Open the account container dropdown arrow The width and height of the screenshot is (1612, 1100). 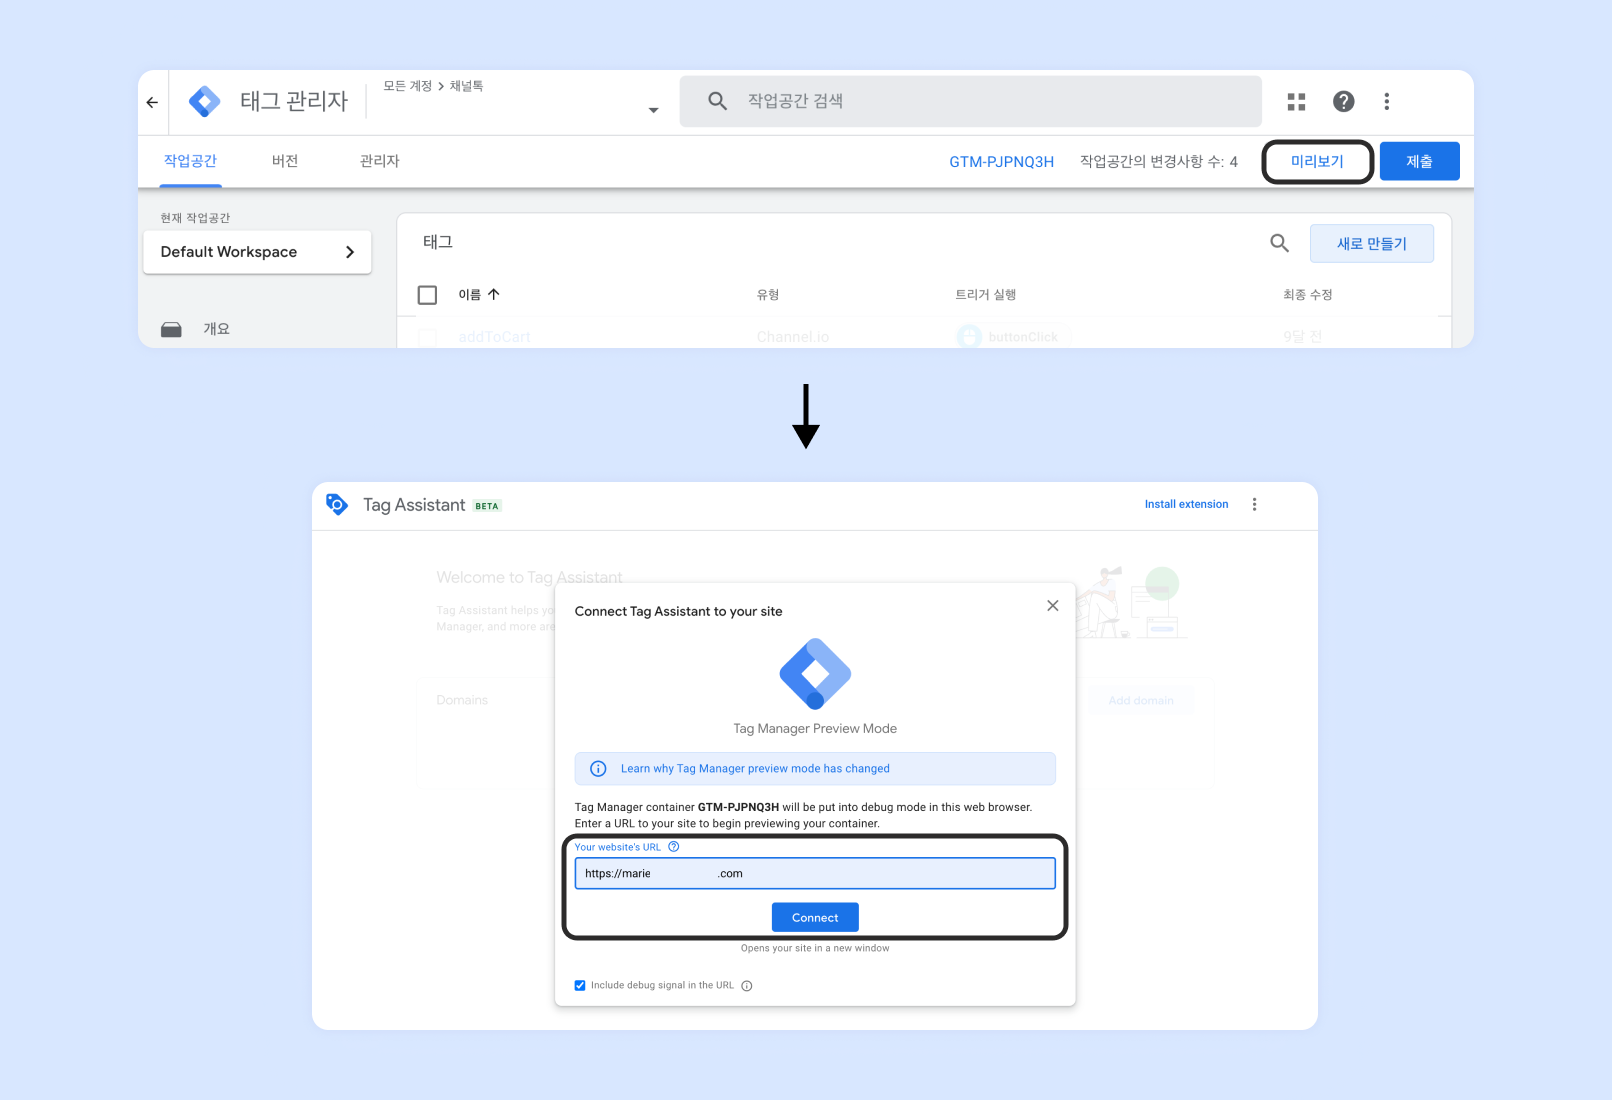[653, 110]
